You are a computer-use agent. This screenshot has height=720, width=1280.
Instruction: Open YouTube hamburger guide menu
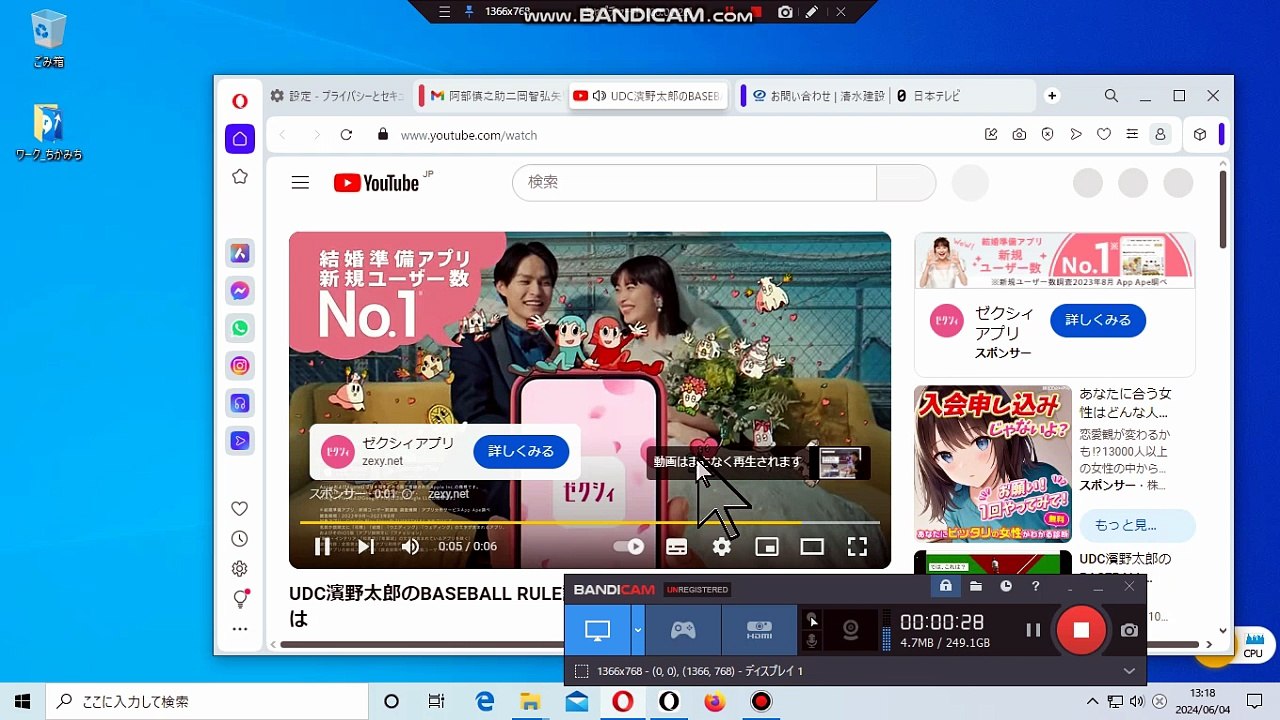click(300, 183)
